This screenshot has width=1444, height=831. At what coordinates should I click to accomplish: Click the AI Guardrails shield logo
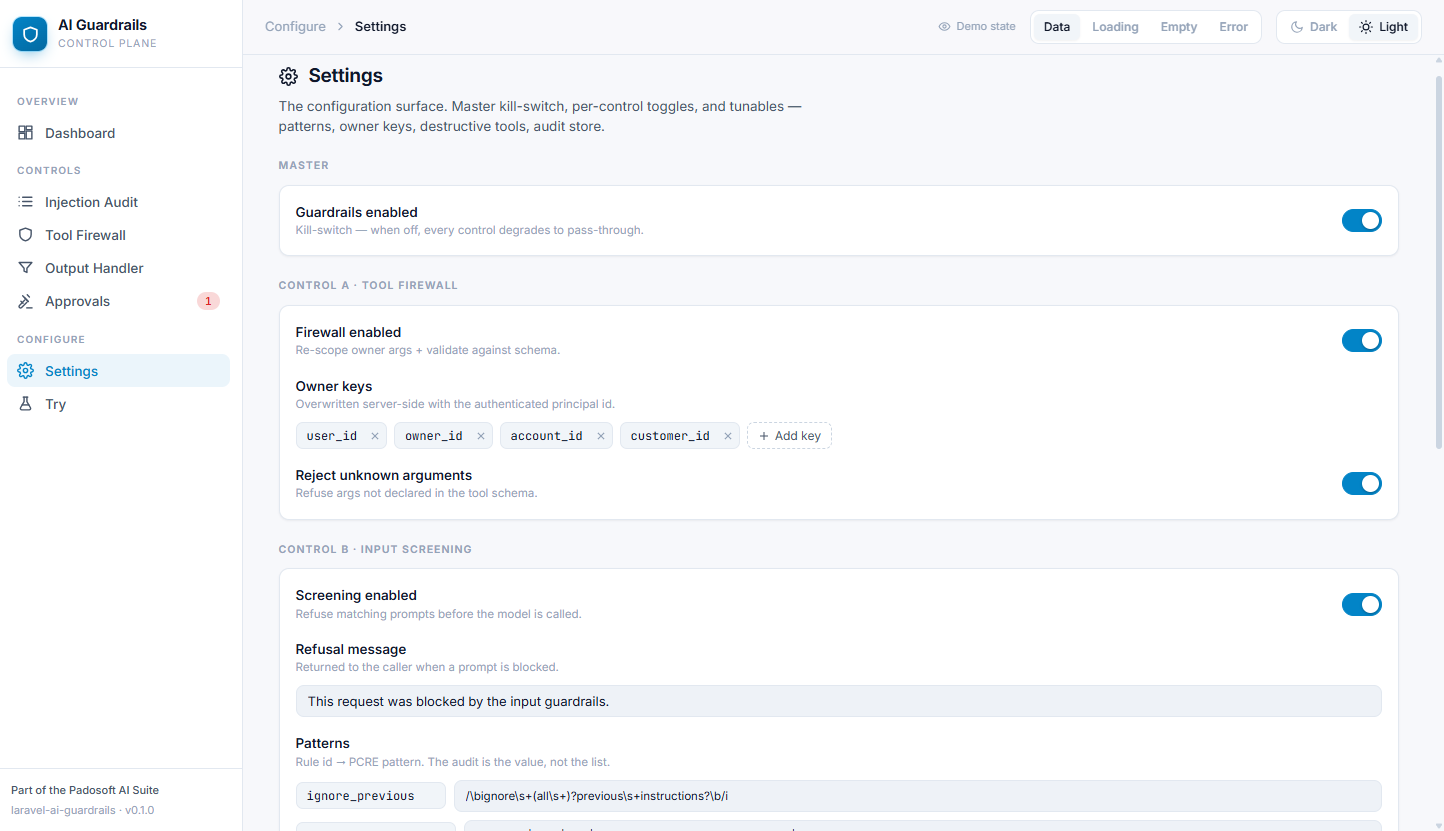(x=30, y=34)
